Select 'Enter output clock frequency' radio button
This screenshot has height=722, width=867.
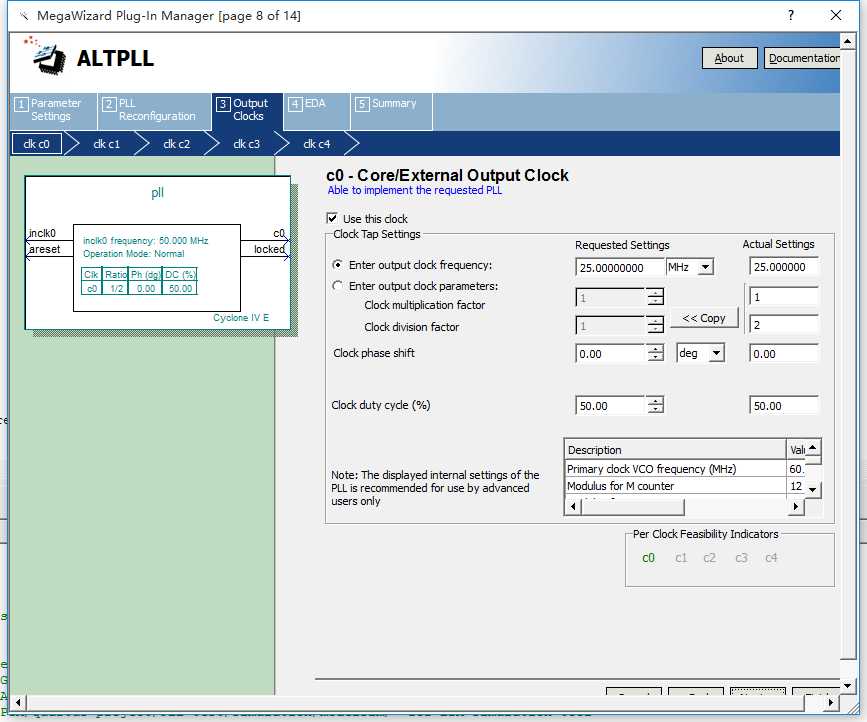click(337, 265)
